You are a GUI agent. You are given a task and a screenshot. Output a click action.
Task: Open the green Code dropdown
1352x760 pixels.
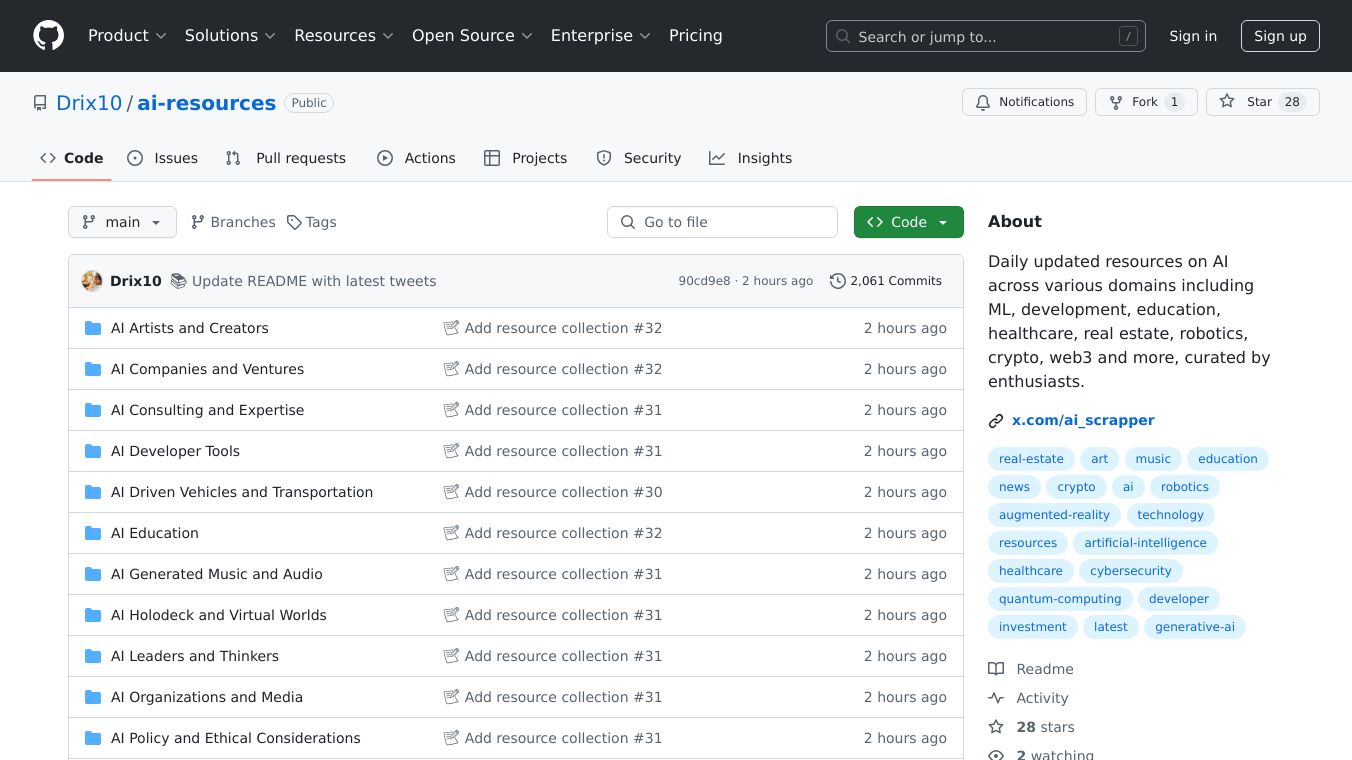pos(908,222)
